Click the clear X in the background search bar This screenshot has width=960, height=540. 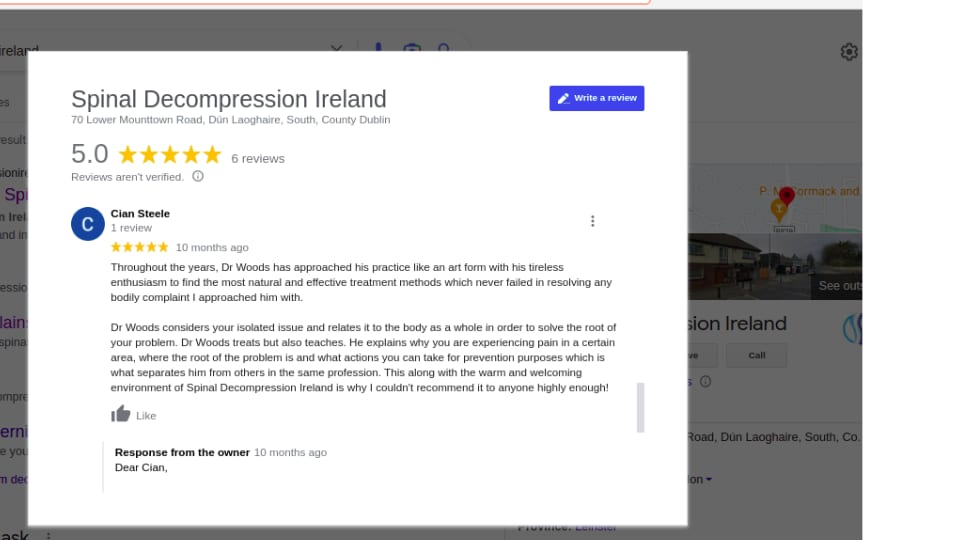[336, 48]
